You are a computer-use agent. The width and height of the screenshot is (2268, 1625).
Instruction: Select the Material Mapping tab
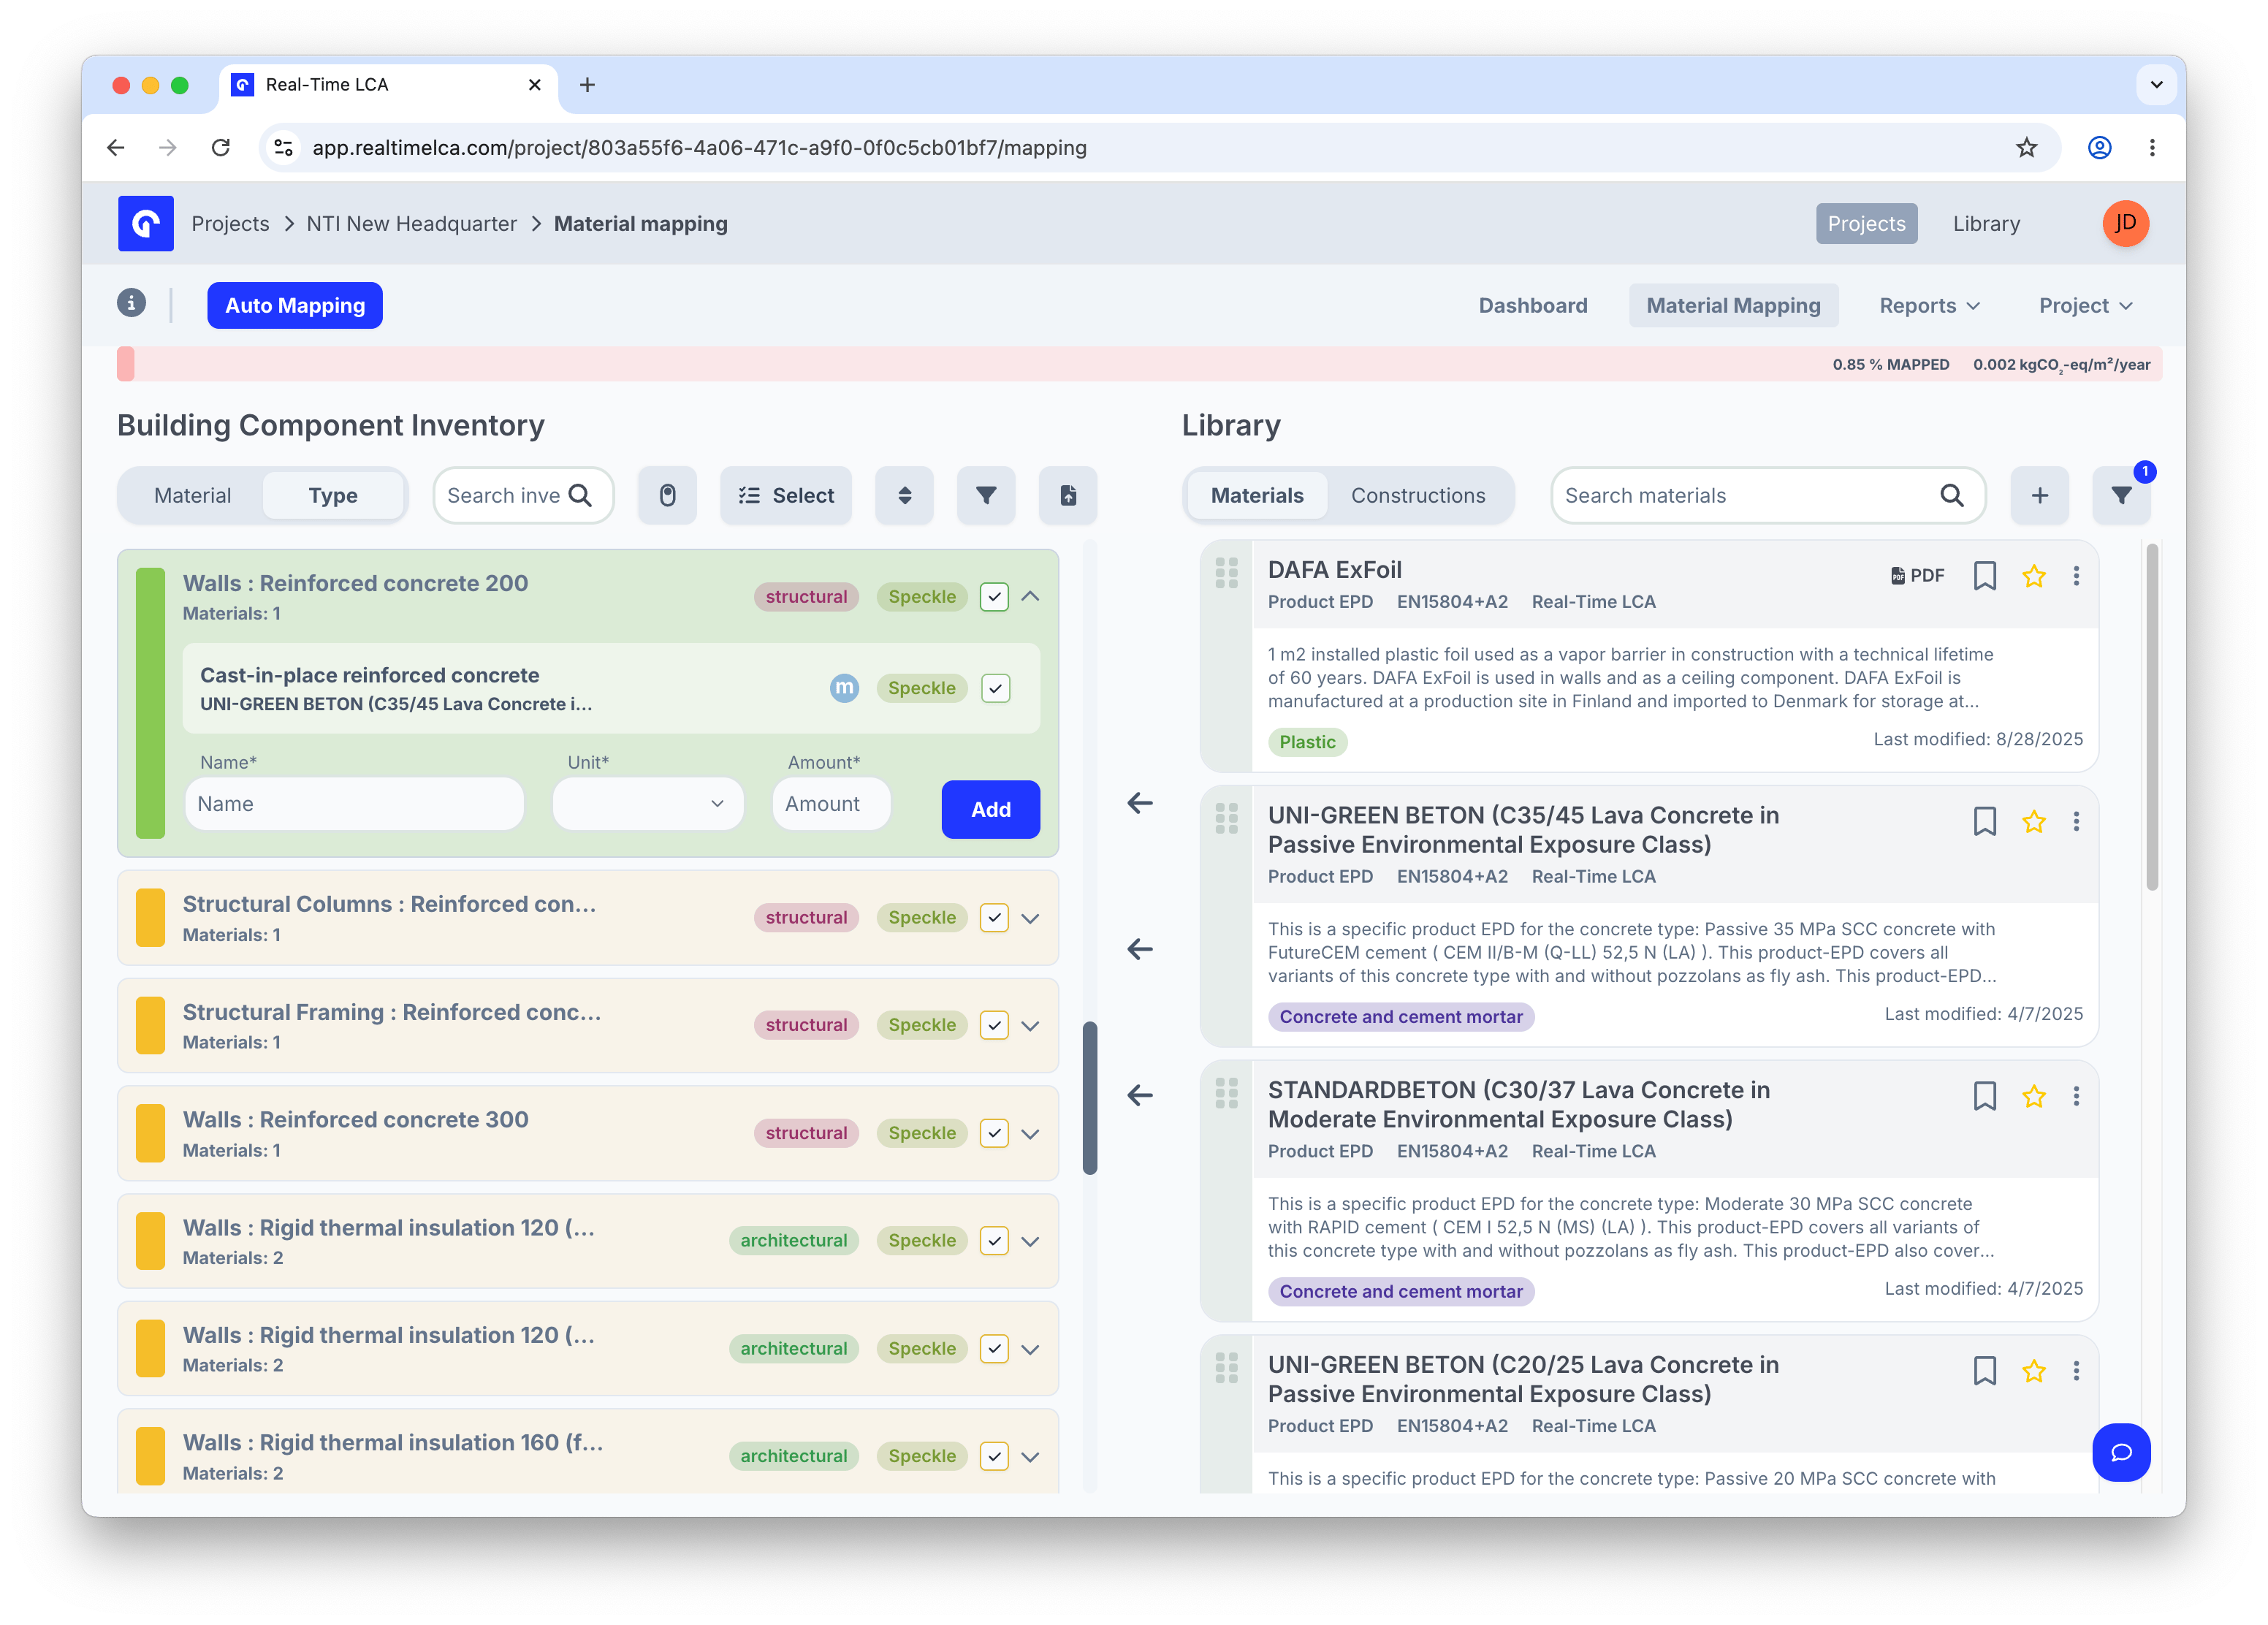[x=1733, y=305]
